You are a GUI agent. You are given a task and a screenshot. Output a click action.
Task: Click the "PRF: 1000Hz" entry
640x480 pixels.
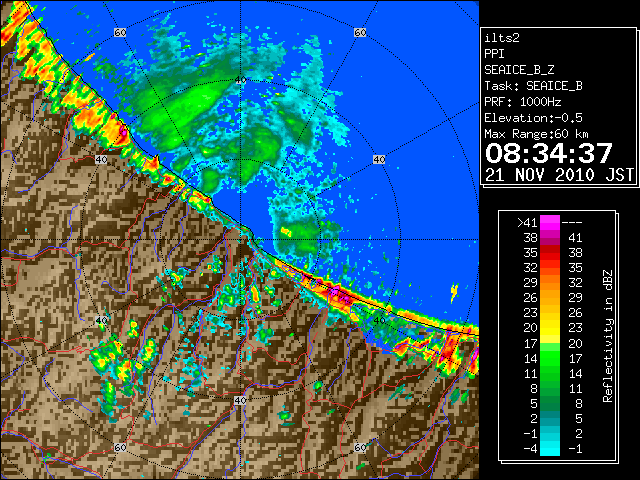point(523,102)
